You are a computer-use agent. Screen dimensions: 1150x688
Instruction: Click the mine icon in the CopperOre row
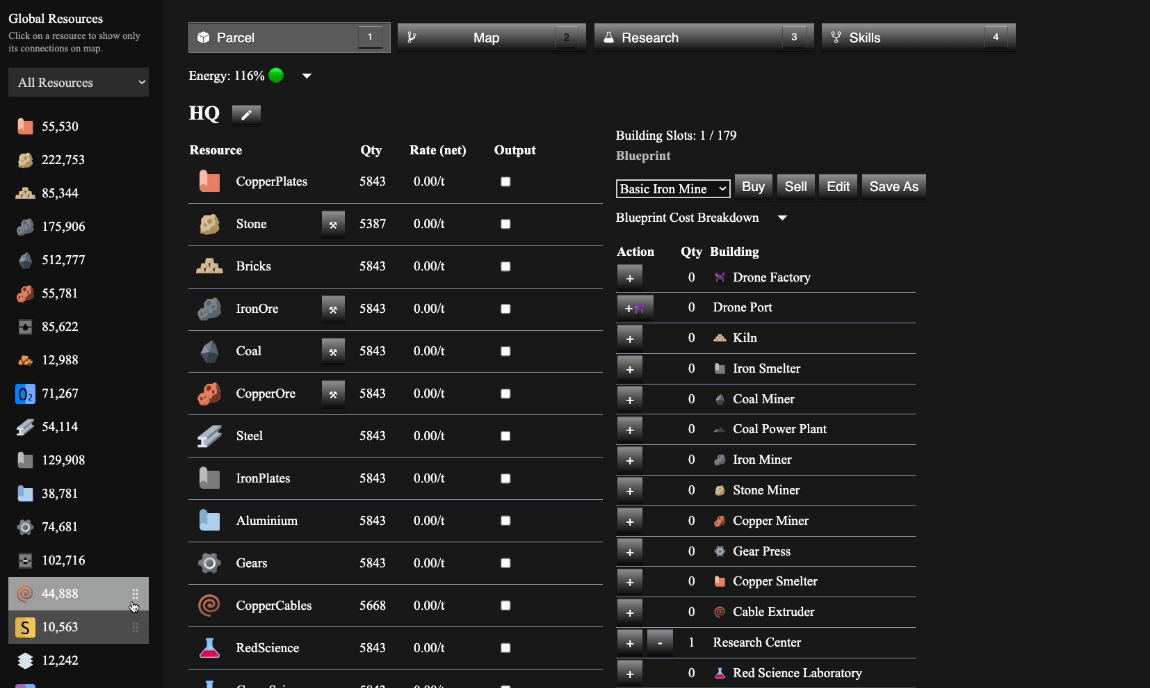pyautogui.click(x=333, y=394)
